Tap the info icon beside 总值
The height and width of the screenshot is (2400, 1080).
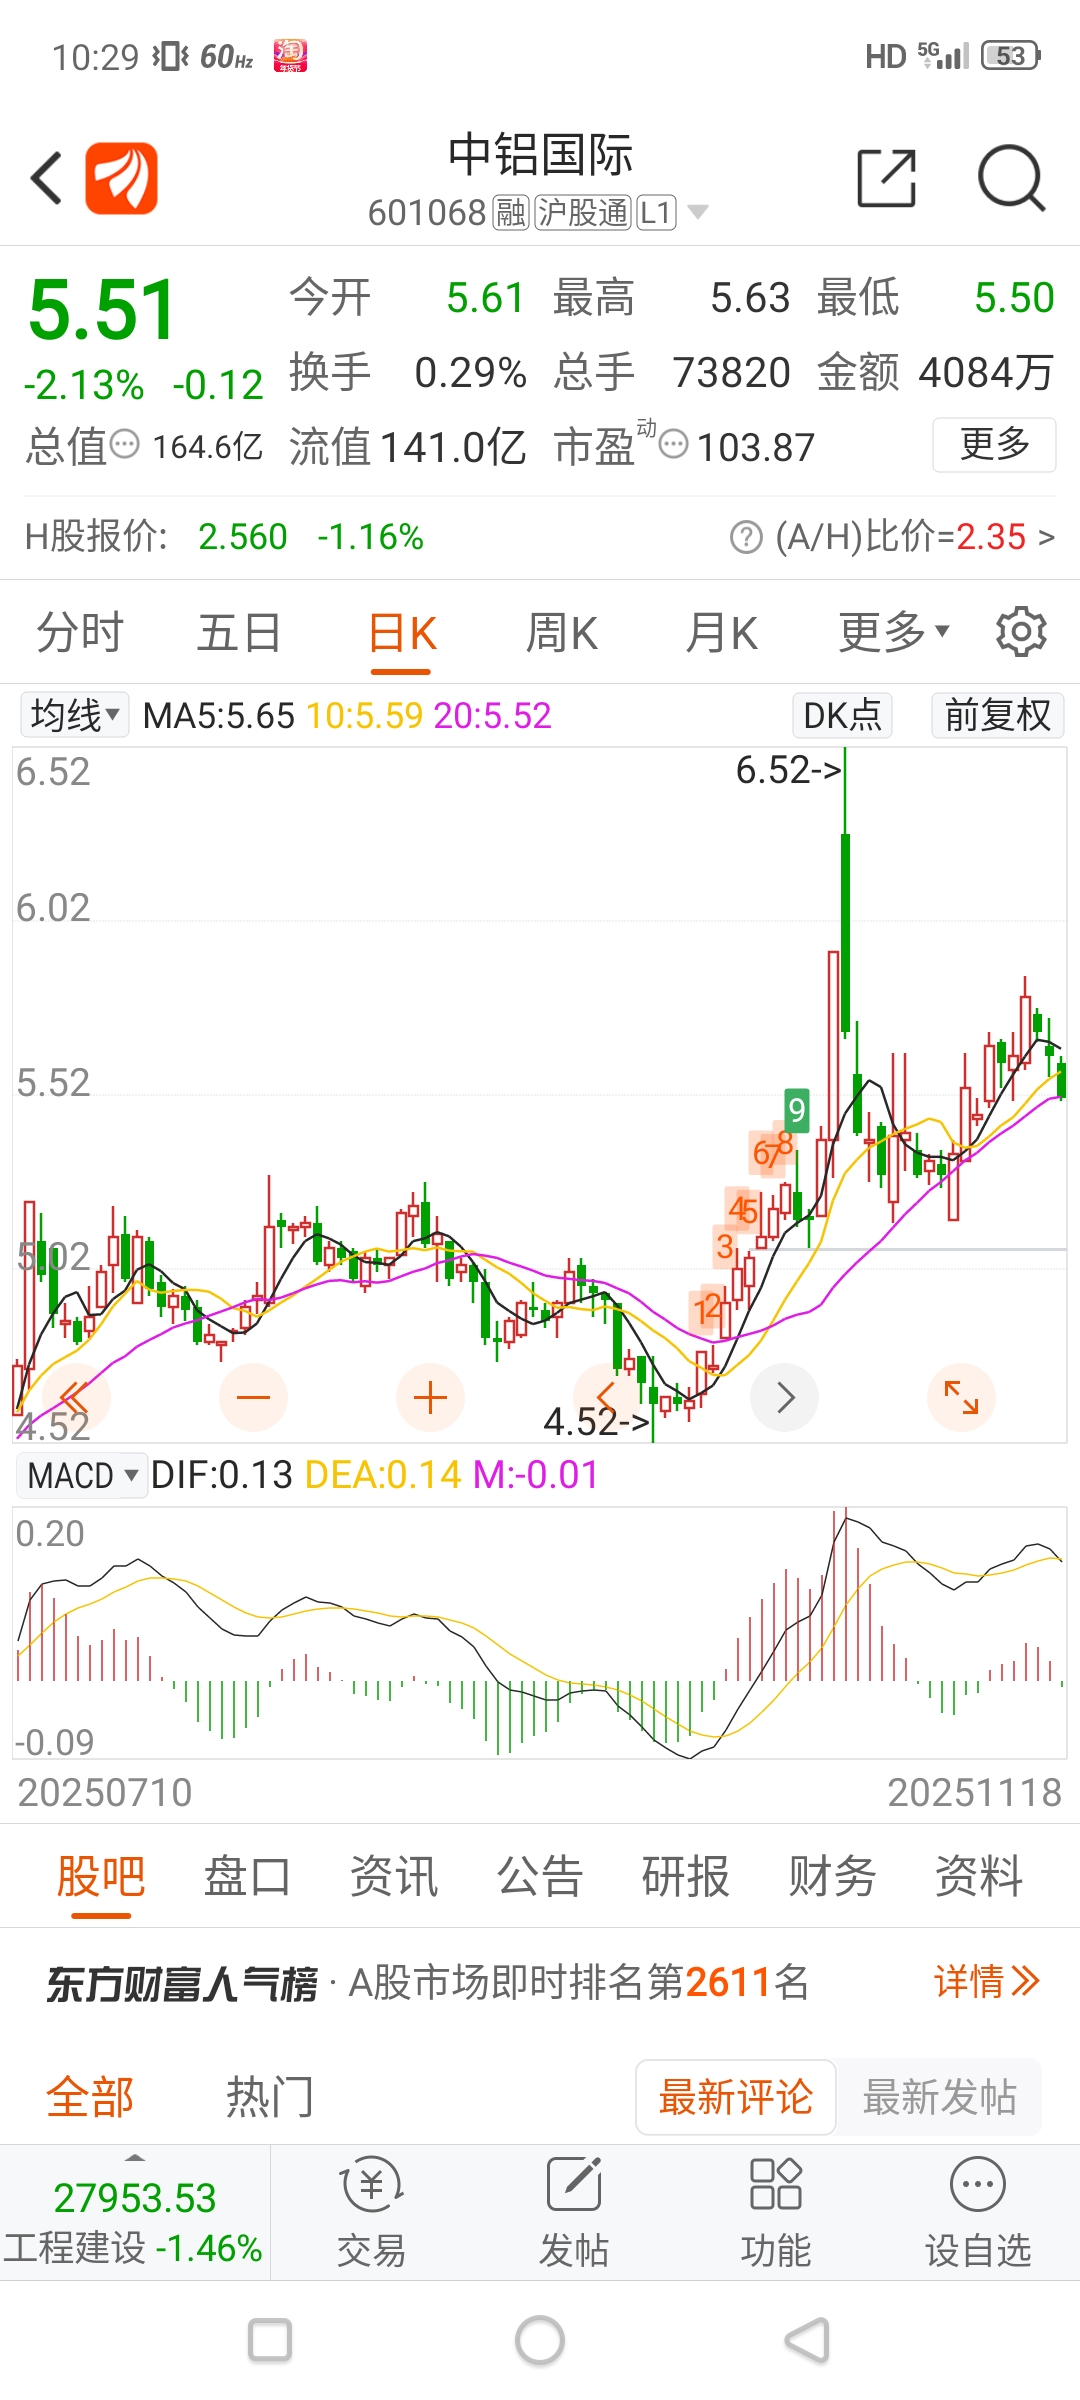(124, 444)
